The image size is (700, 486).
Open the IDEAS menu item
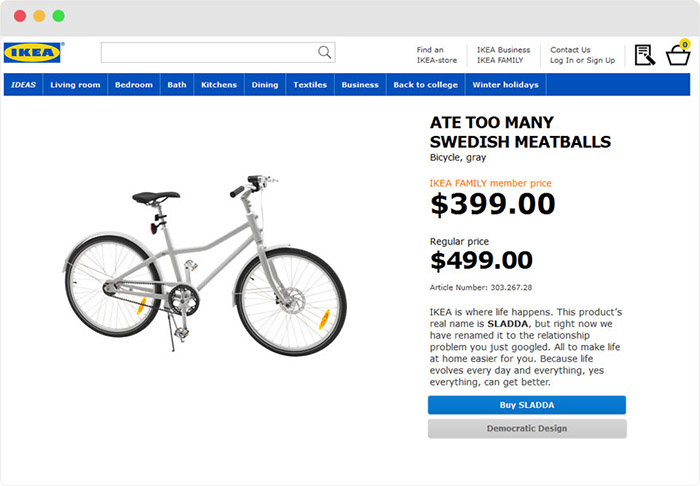click(23, 85)
